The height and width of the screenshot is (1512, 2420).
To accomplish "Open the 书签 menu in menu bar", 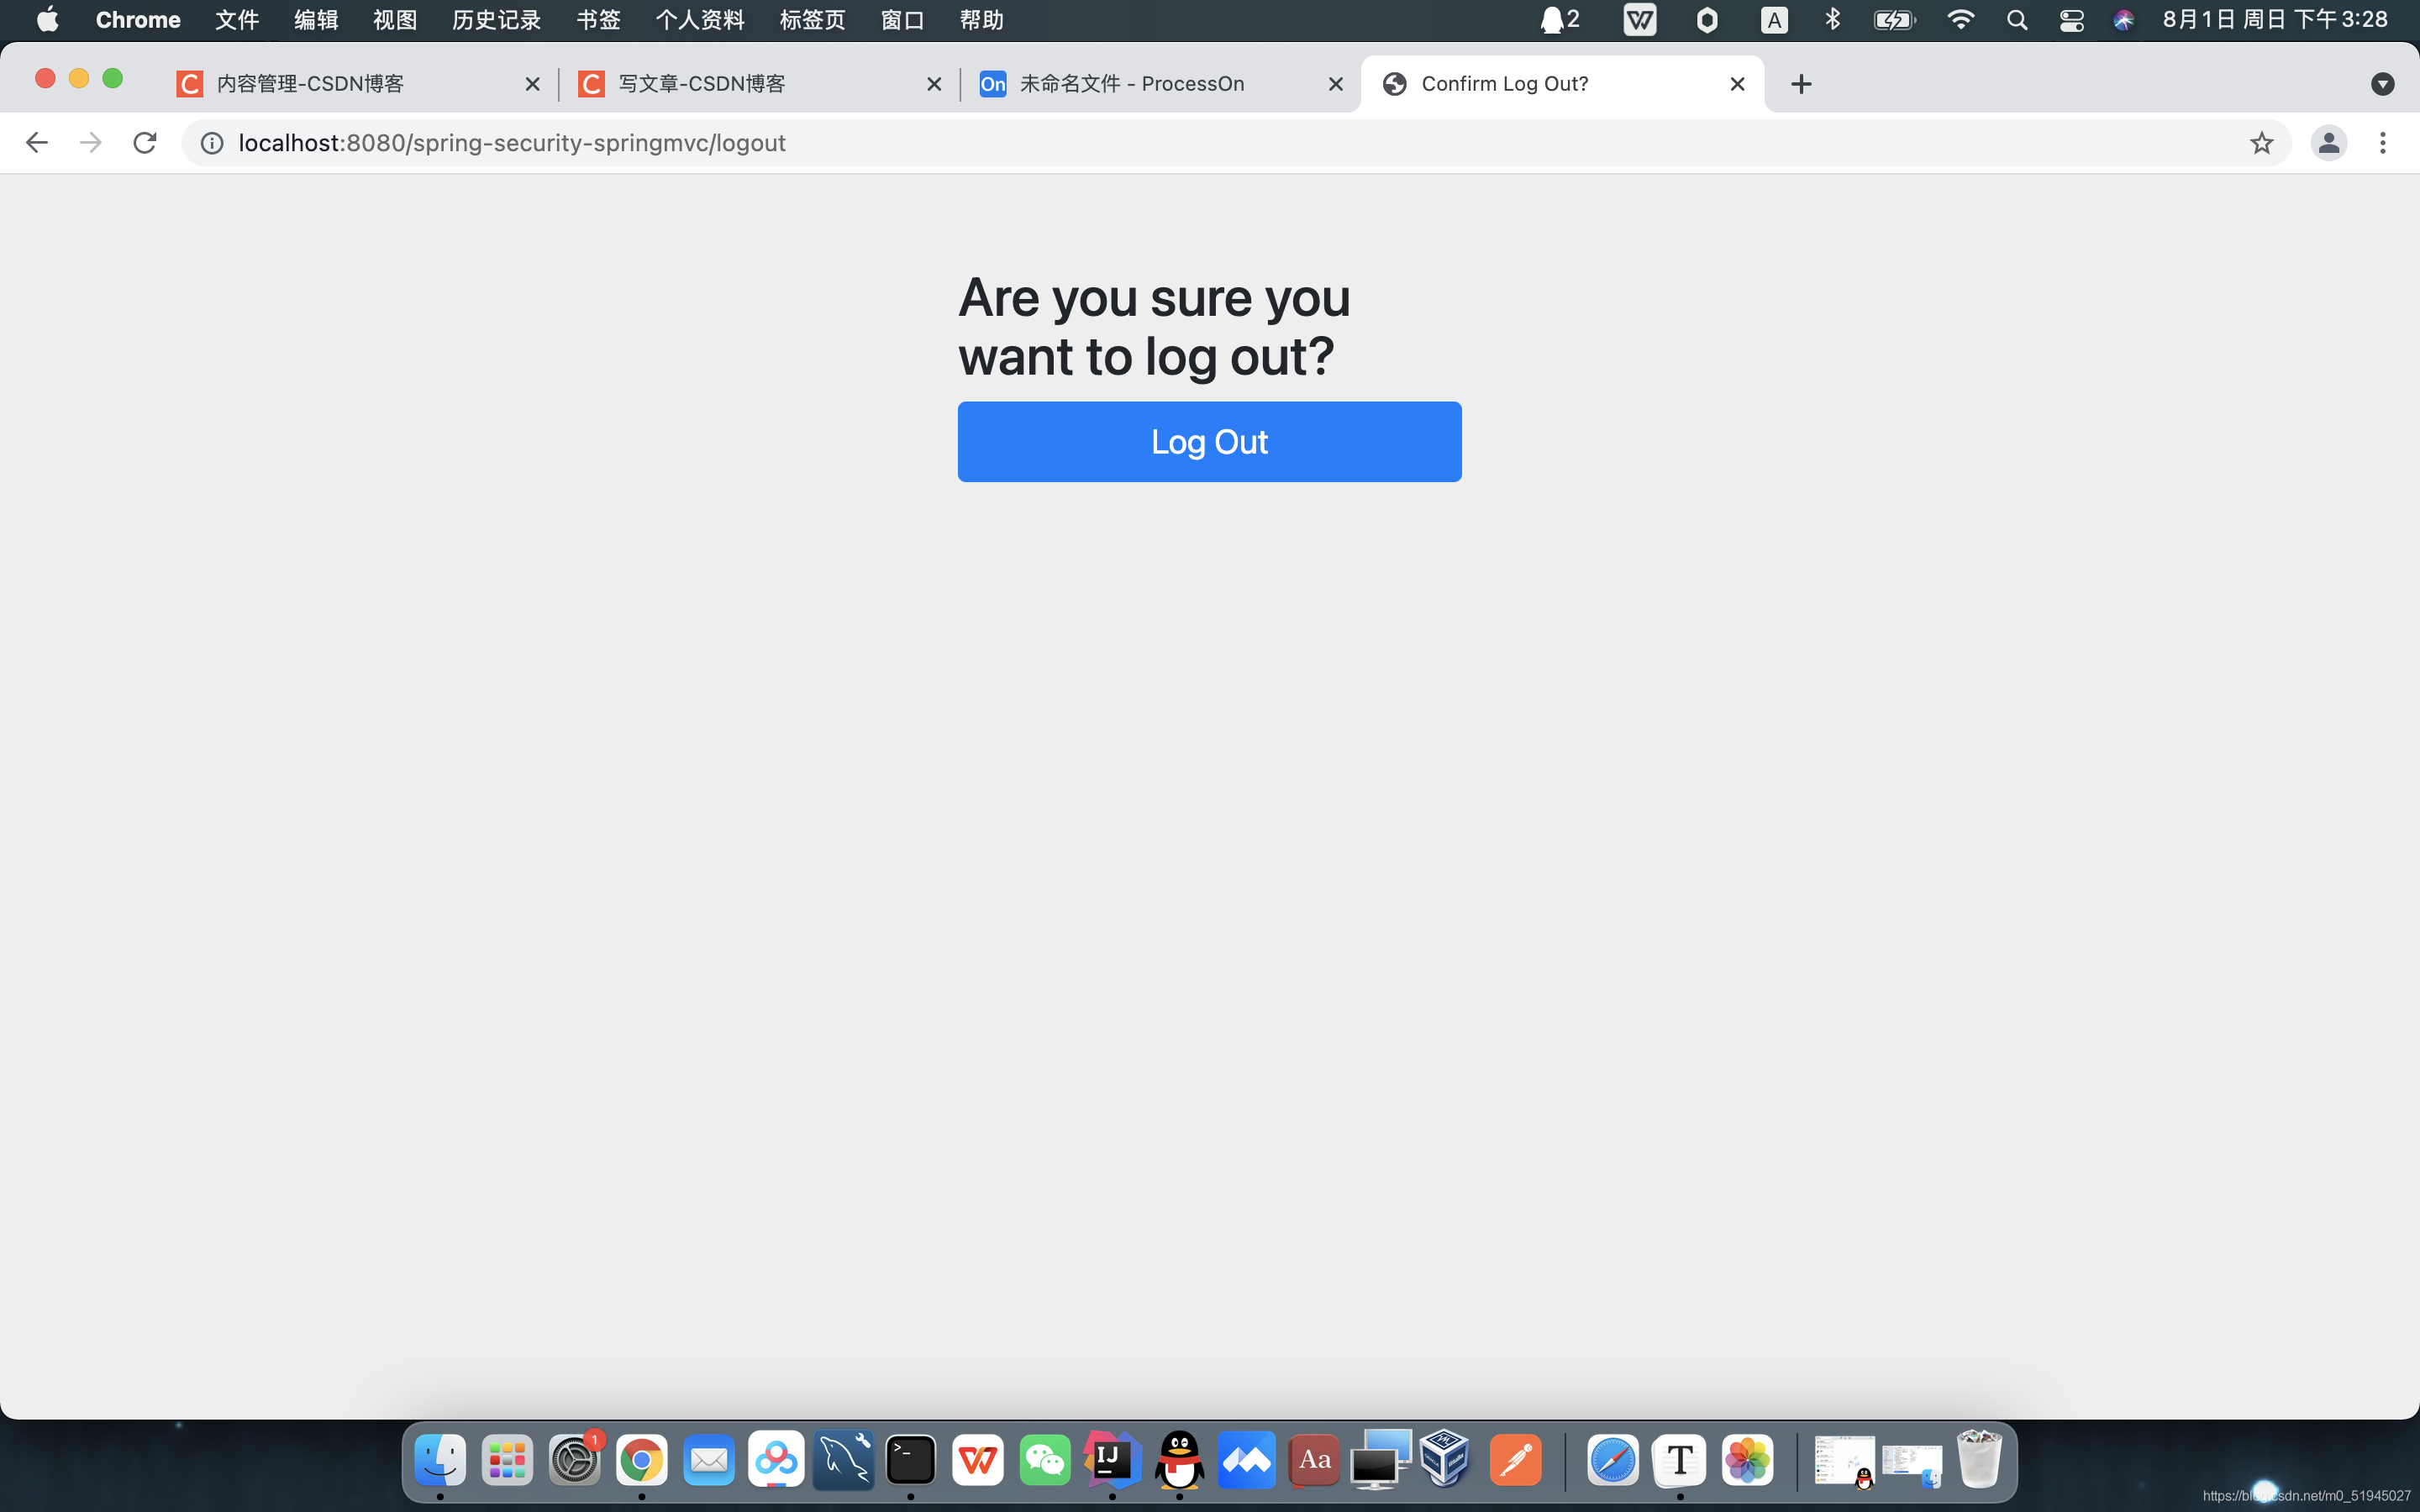I will point(598,20).
